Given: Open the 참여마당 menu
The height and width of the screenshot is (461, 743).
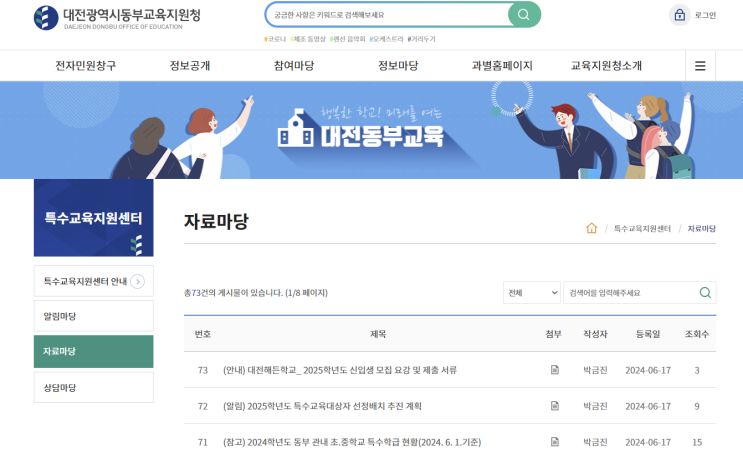Looking at the screenshot, I should point(294,66).
